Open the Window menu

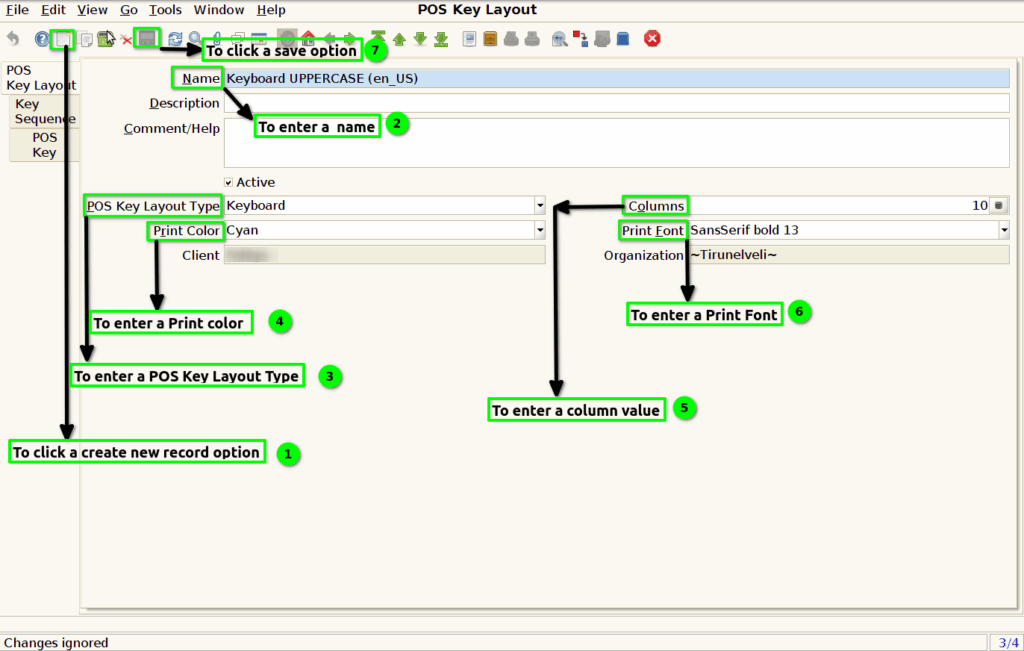pos(219,10)
